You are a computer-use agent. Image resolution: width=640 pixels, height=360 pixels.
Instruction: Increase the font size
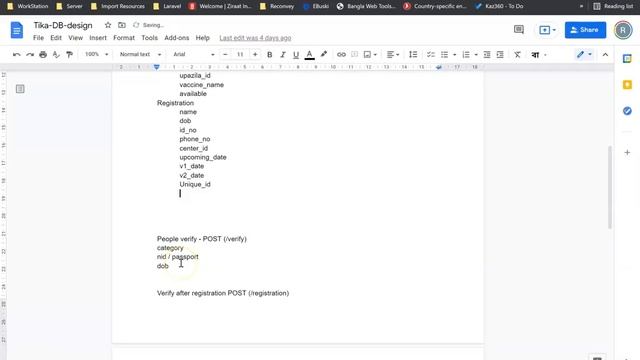pos(255,55)
